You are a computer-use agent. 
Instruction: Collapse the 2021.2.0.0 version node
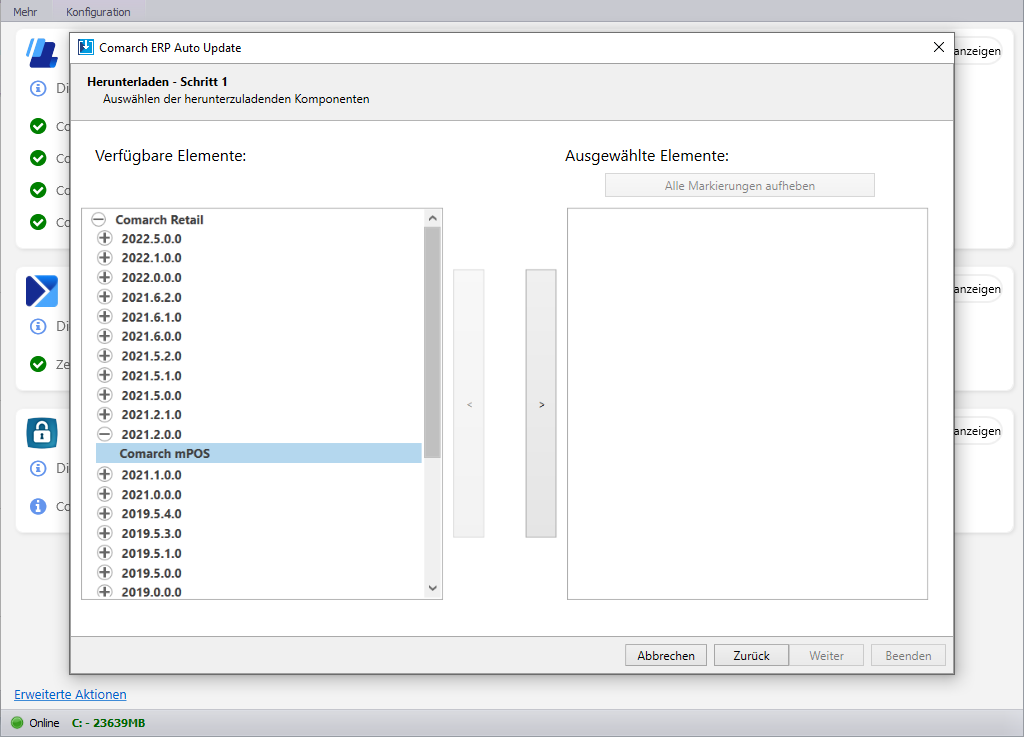tap(104, 434)
